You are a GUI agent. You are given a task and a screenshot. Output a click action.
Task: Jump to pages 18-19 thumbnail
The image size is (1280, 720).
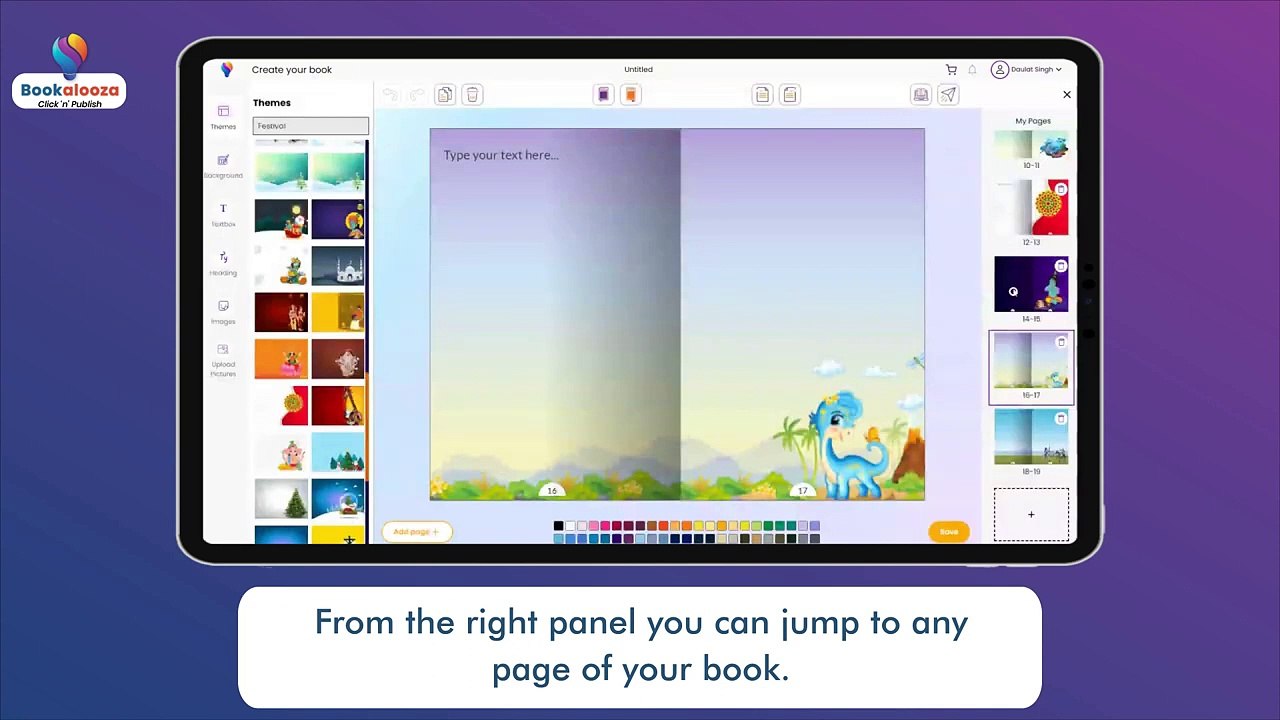(1031, 437)
